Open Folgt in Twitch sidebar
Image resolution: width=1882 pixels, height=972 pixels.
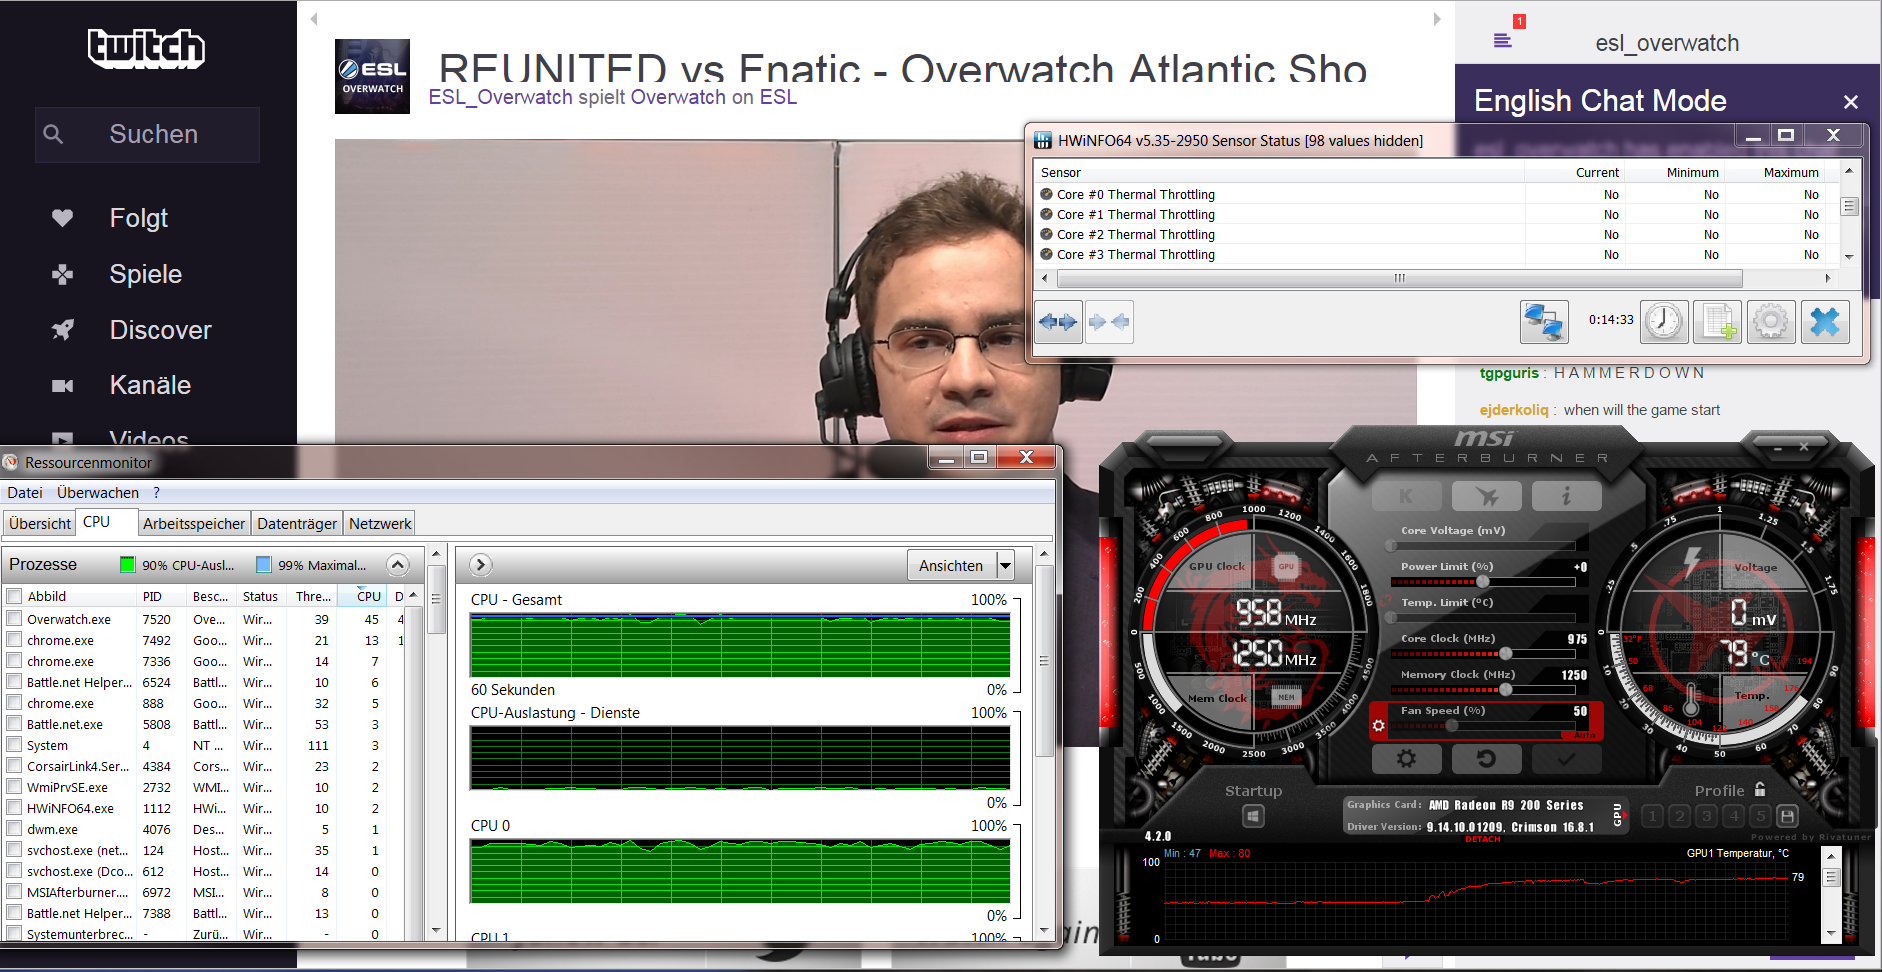(x=138, y=218)
